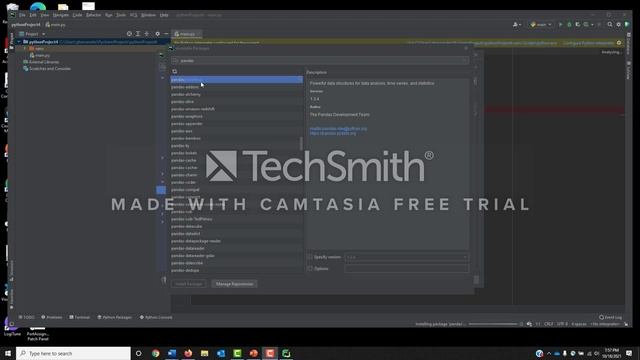Open the VCS menu

coord(133,15)
